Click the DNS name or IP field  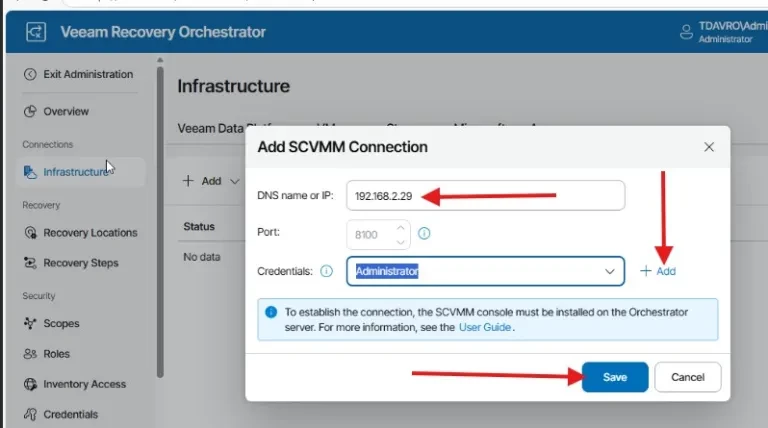[x=486, y=196]
